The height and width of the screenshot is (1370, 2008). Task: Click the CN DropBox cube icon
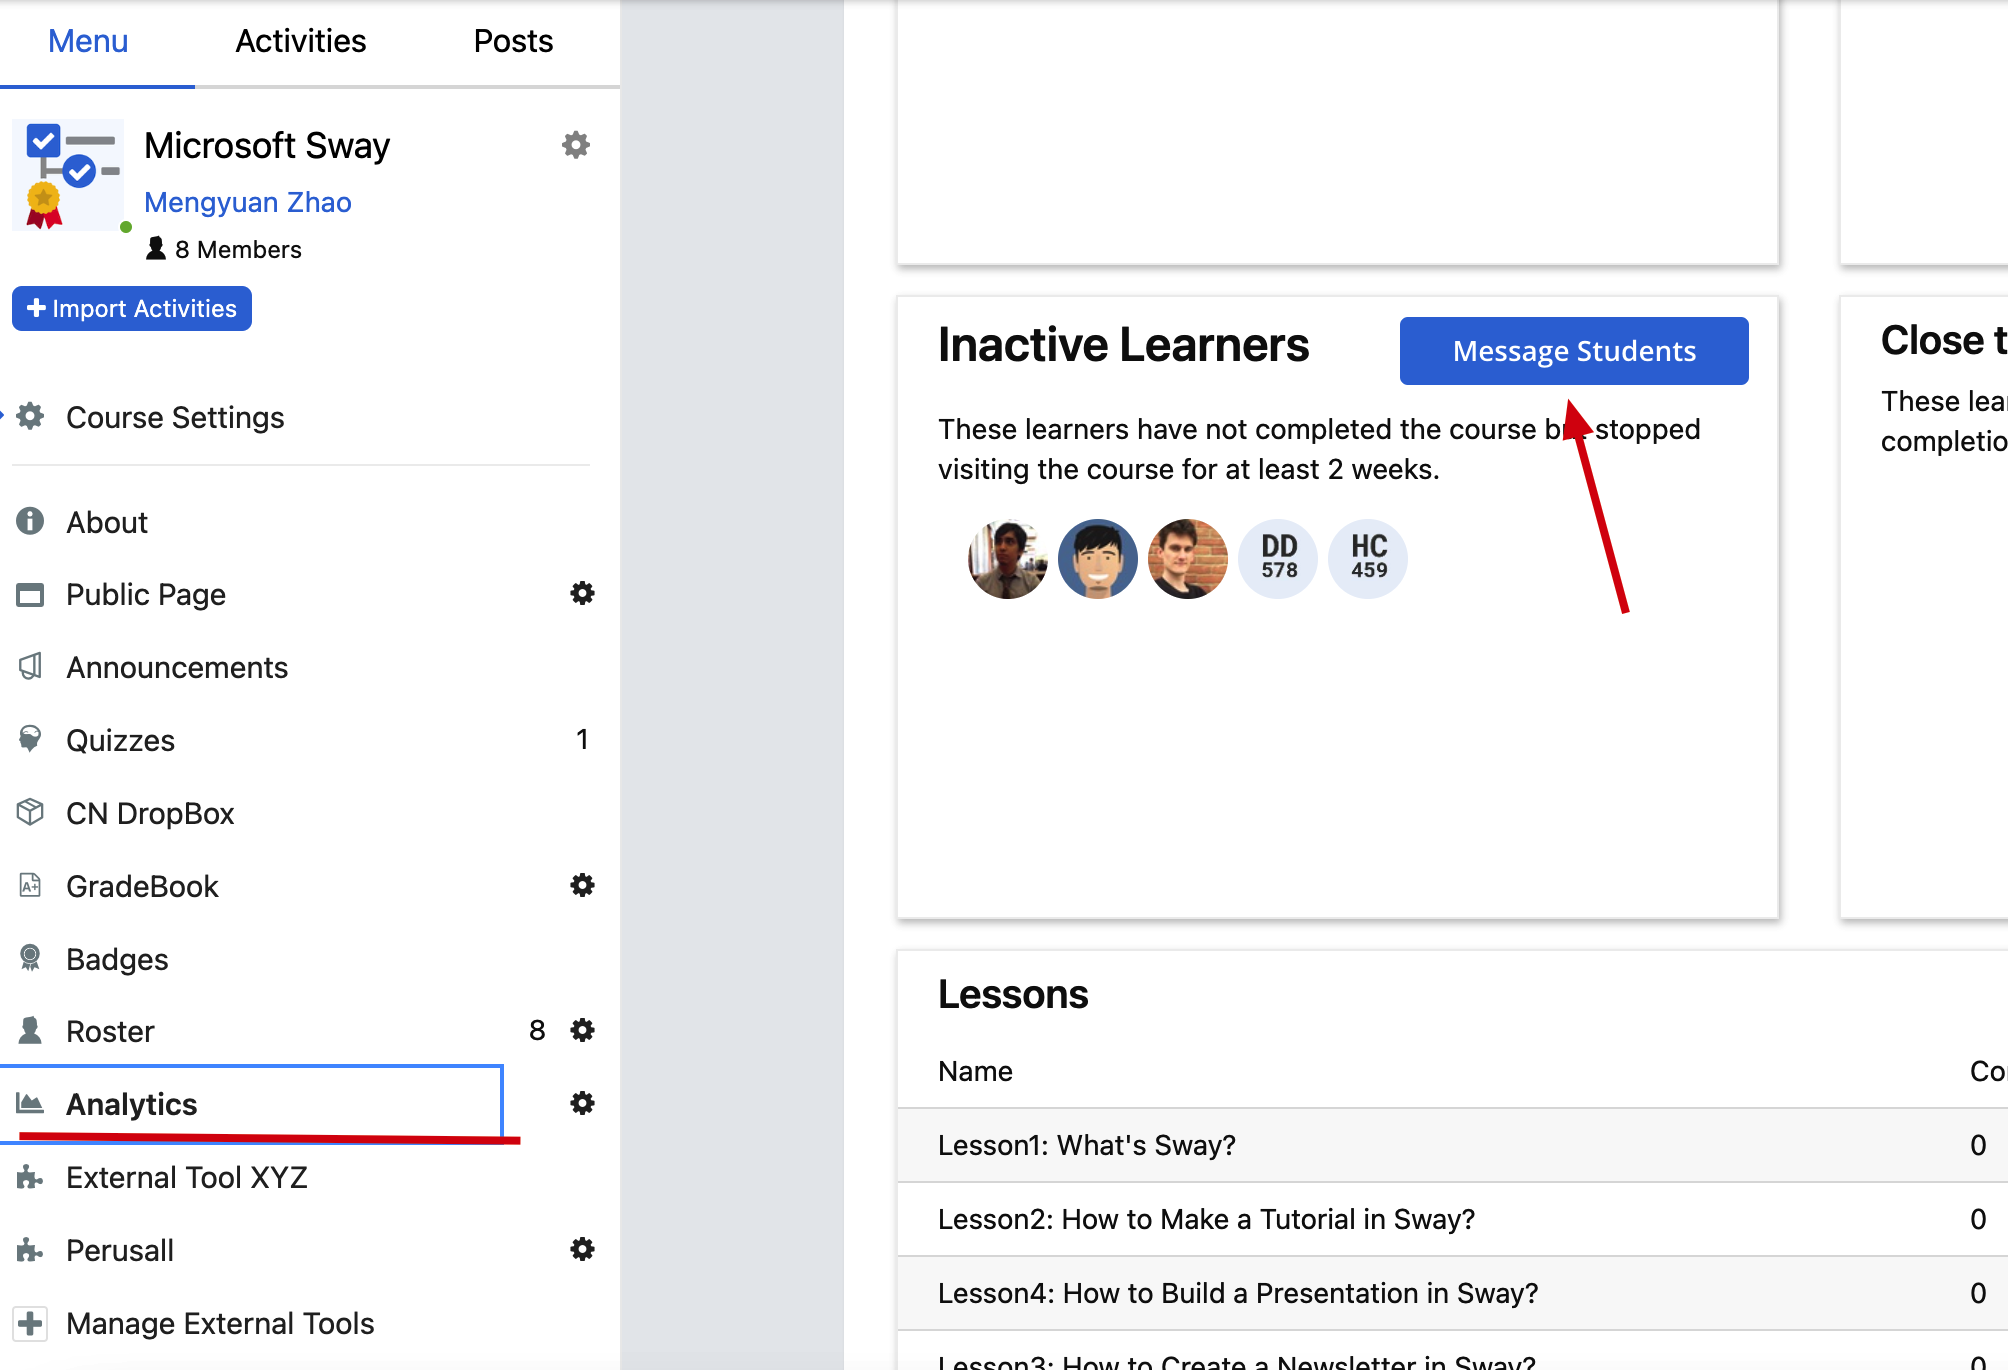[30, 812]
